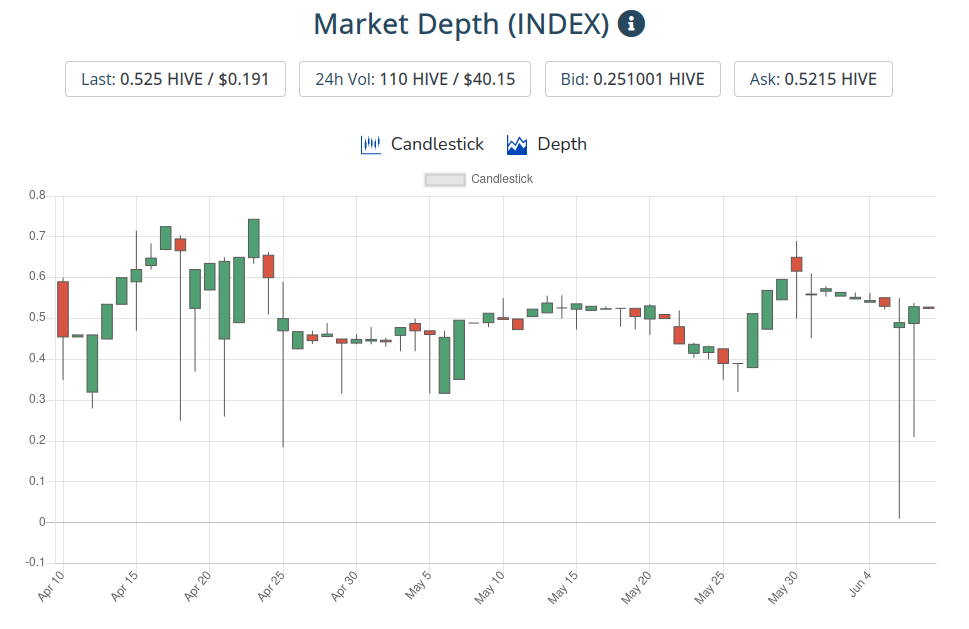The width and height of the screenshot is (969, 629).
Task: Click the Depth chart icon
Action: (517, 145)
